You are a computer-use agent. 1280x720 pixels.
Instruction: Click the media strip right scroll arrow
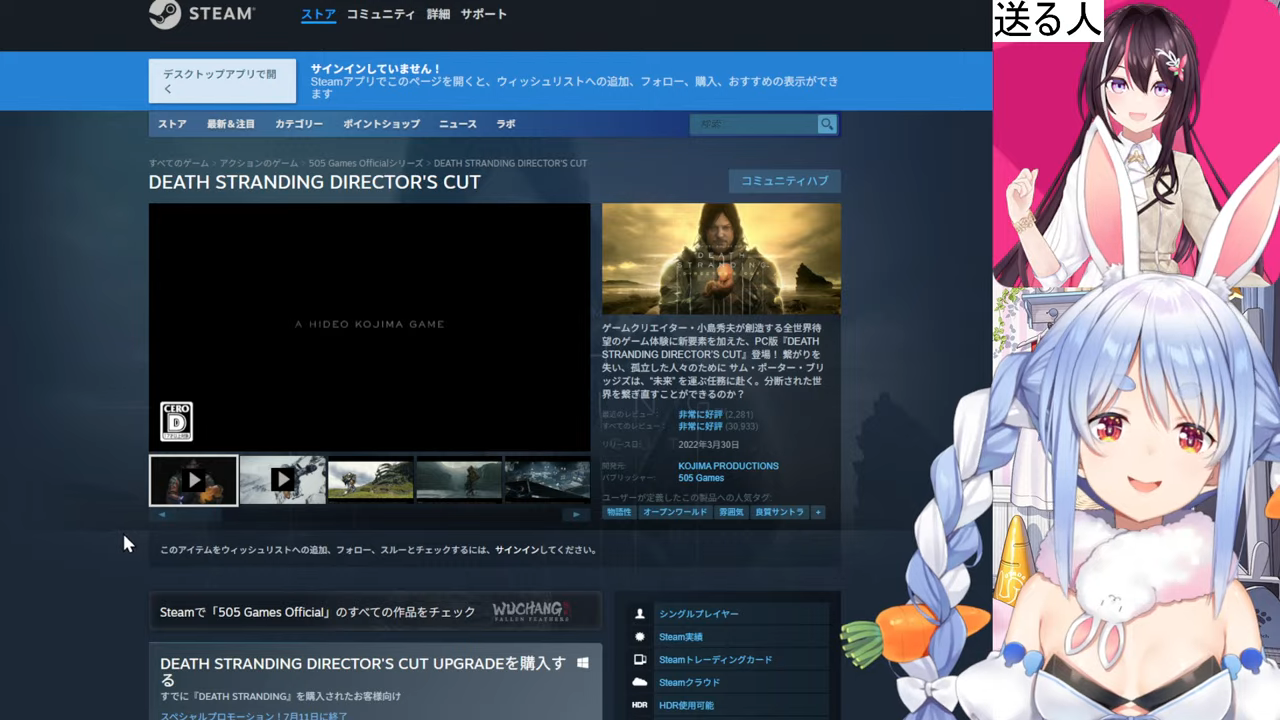[576, 514]
